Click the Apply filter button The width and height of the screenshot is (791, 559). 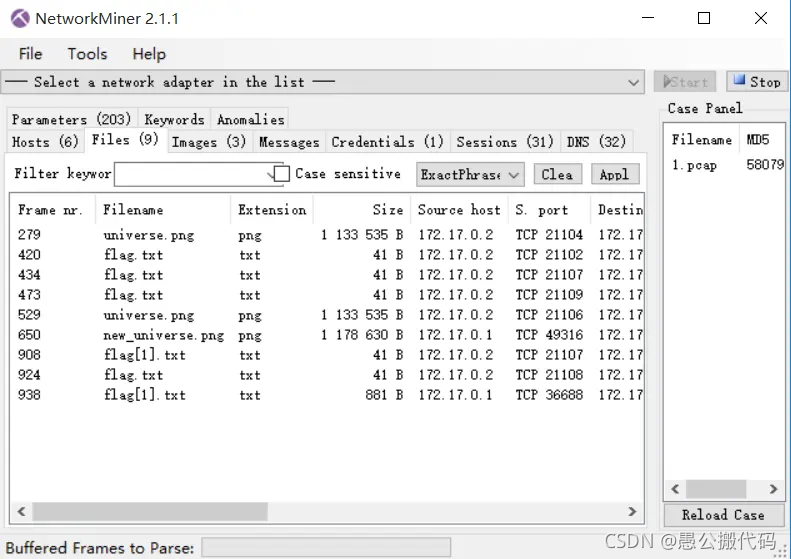614,175
